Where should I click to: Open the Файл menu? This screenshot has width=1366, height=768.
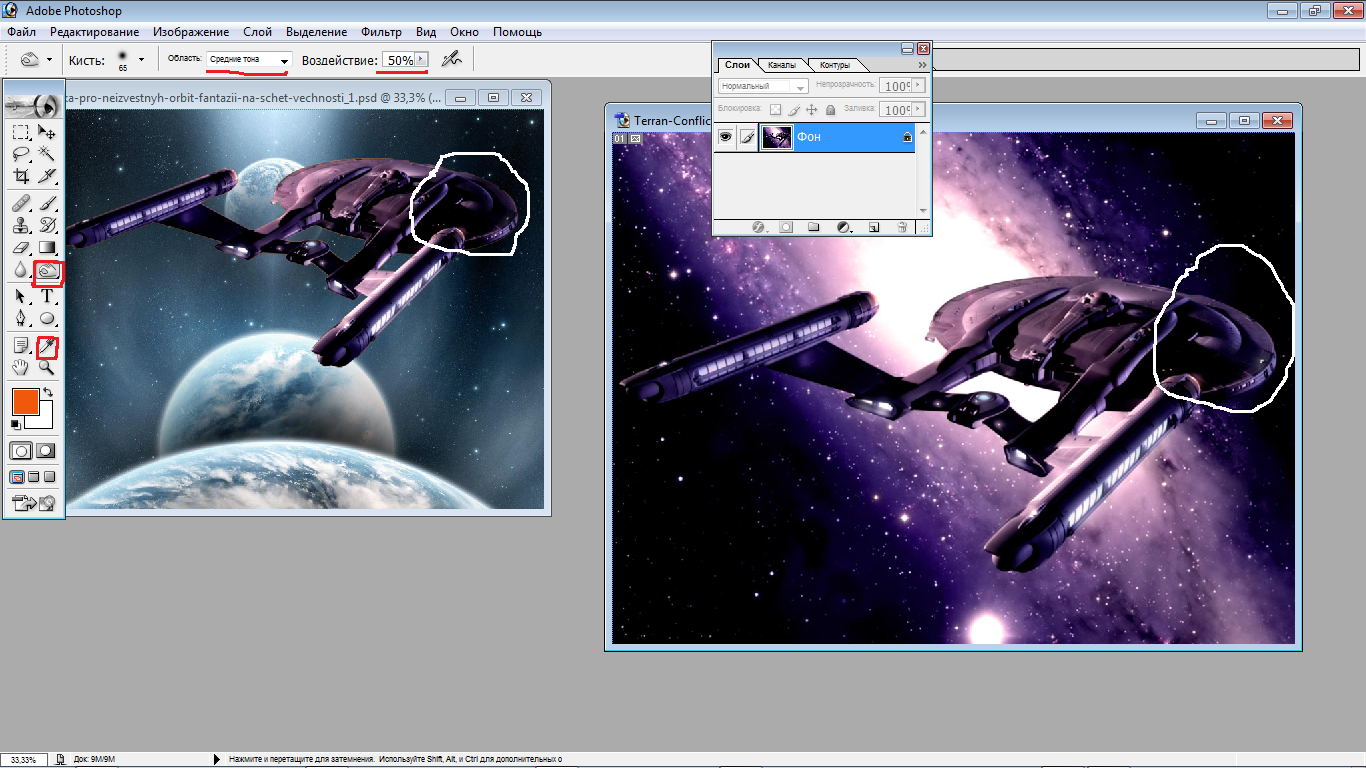click(21, 32)
